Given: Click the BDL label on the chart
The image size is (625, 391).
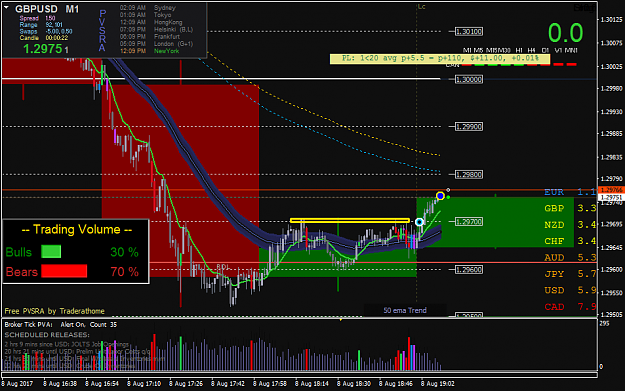Looking at the screenshot, I should 222,267.
